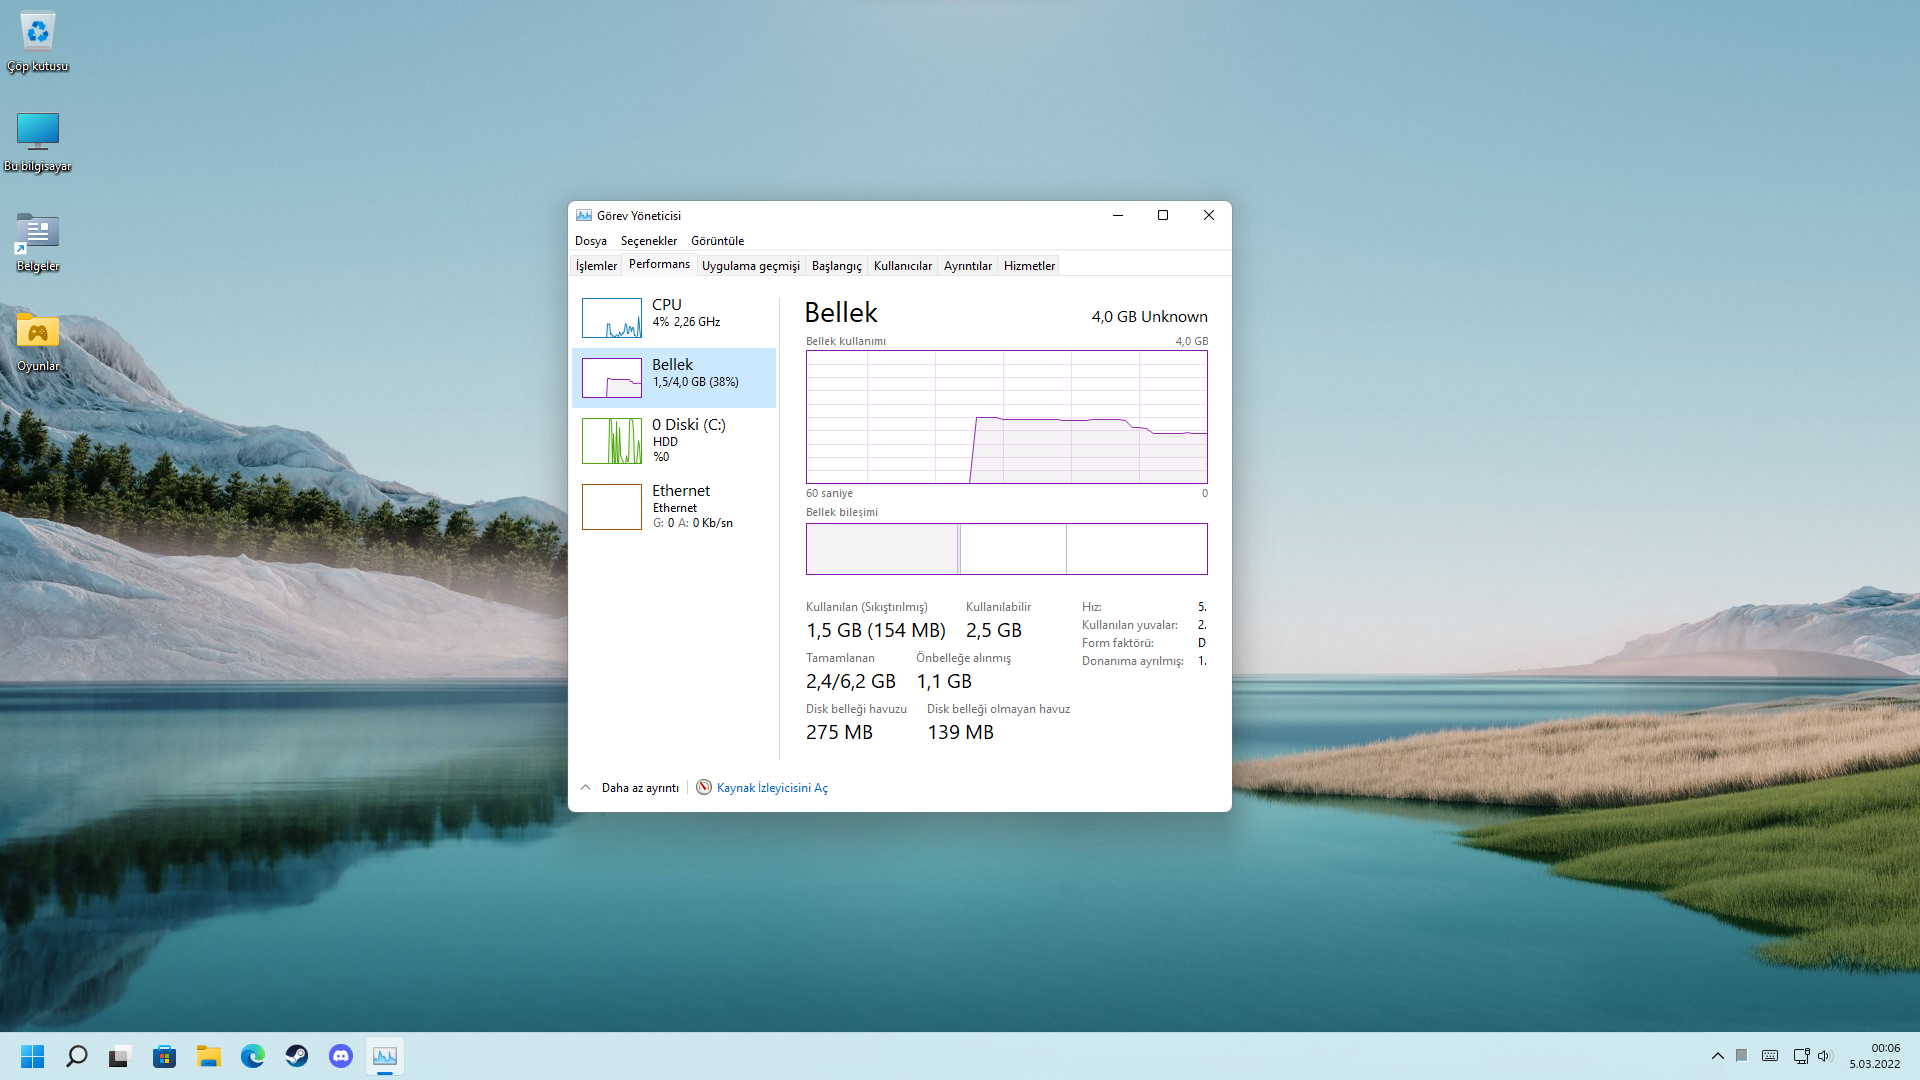
Task: Open the Dosya menu
Action: (590, 241)
